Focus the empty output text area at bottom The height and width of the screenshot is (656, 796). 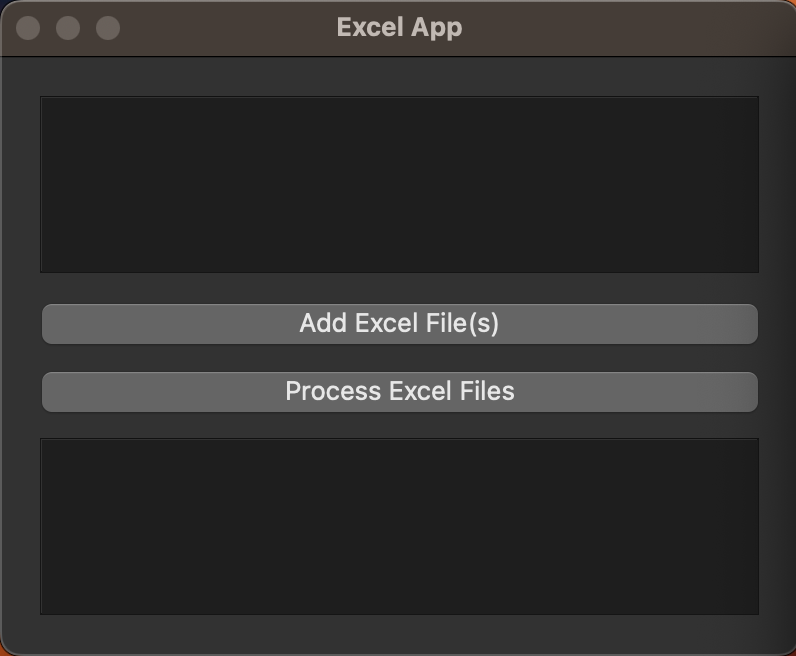click(x=400, y=527)
